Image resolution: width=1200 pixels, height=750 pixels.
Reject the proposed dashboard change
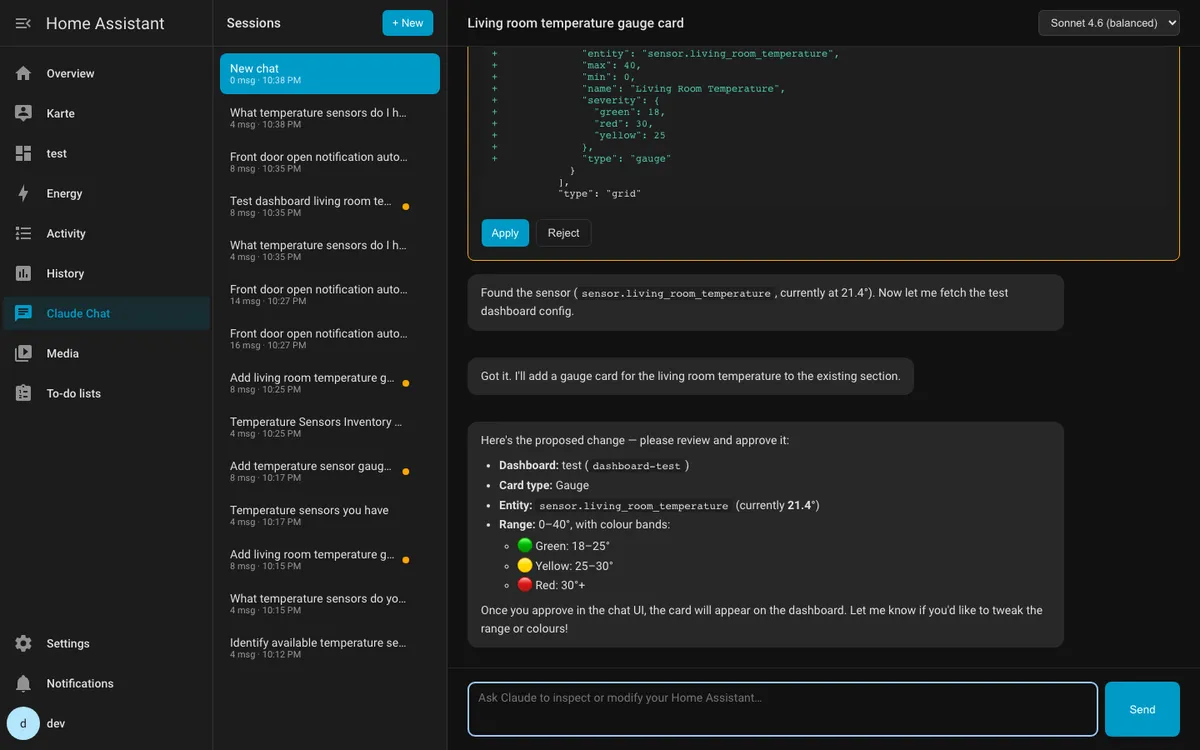click(563, 233)
